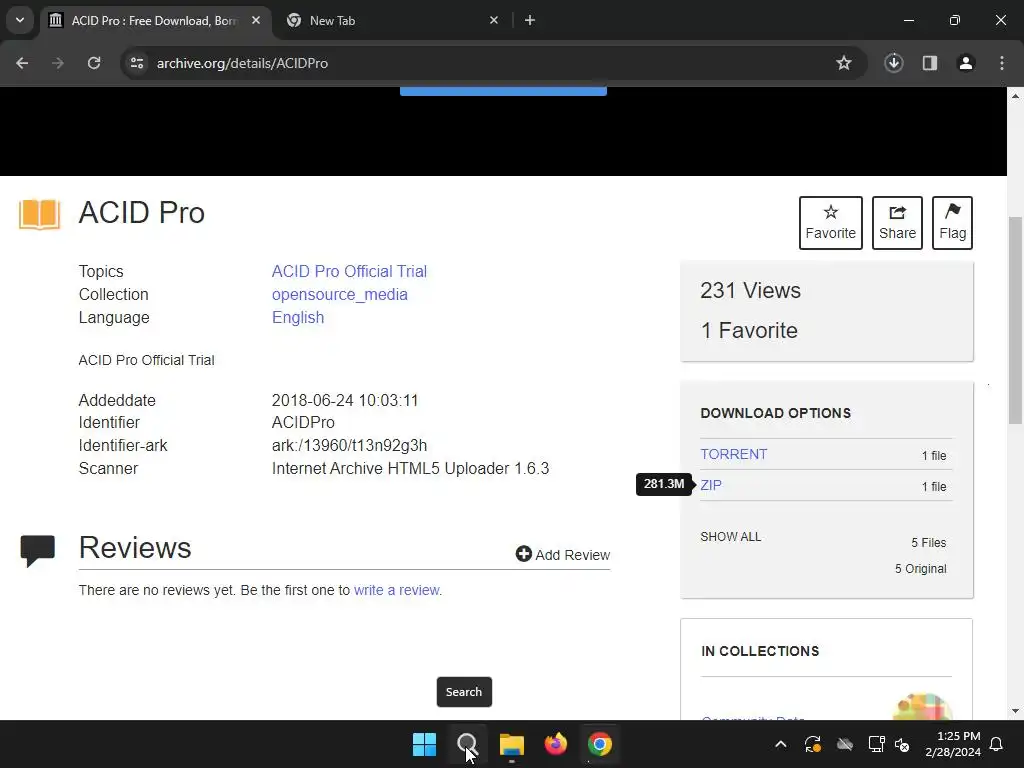Click the date 2018-06-24 10:03:11
The height and width of the screenshot is (768, 1024).
click(345, 400)
